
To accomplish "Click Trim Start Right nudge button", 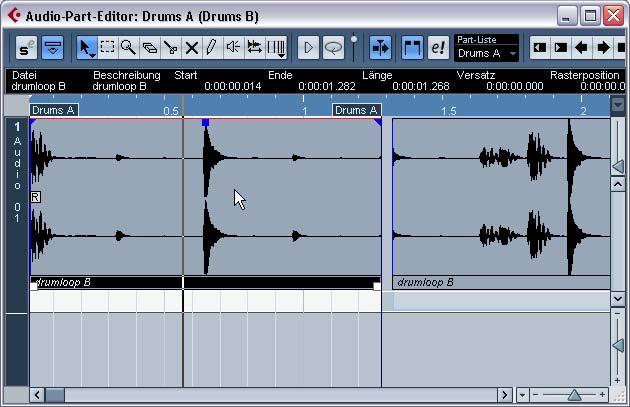I will [x=560, y=48].
